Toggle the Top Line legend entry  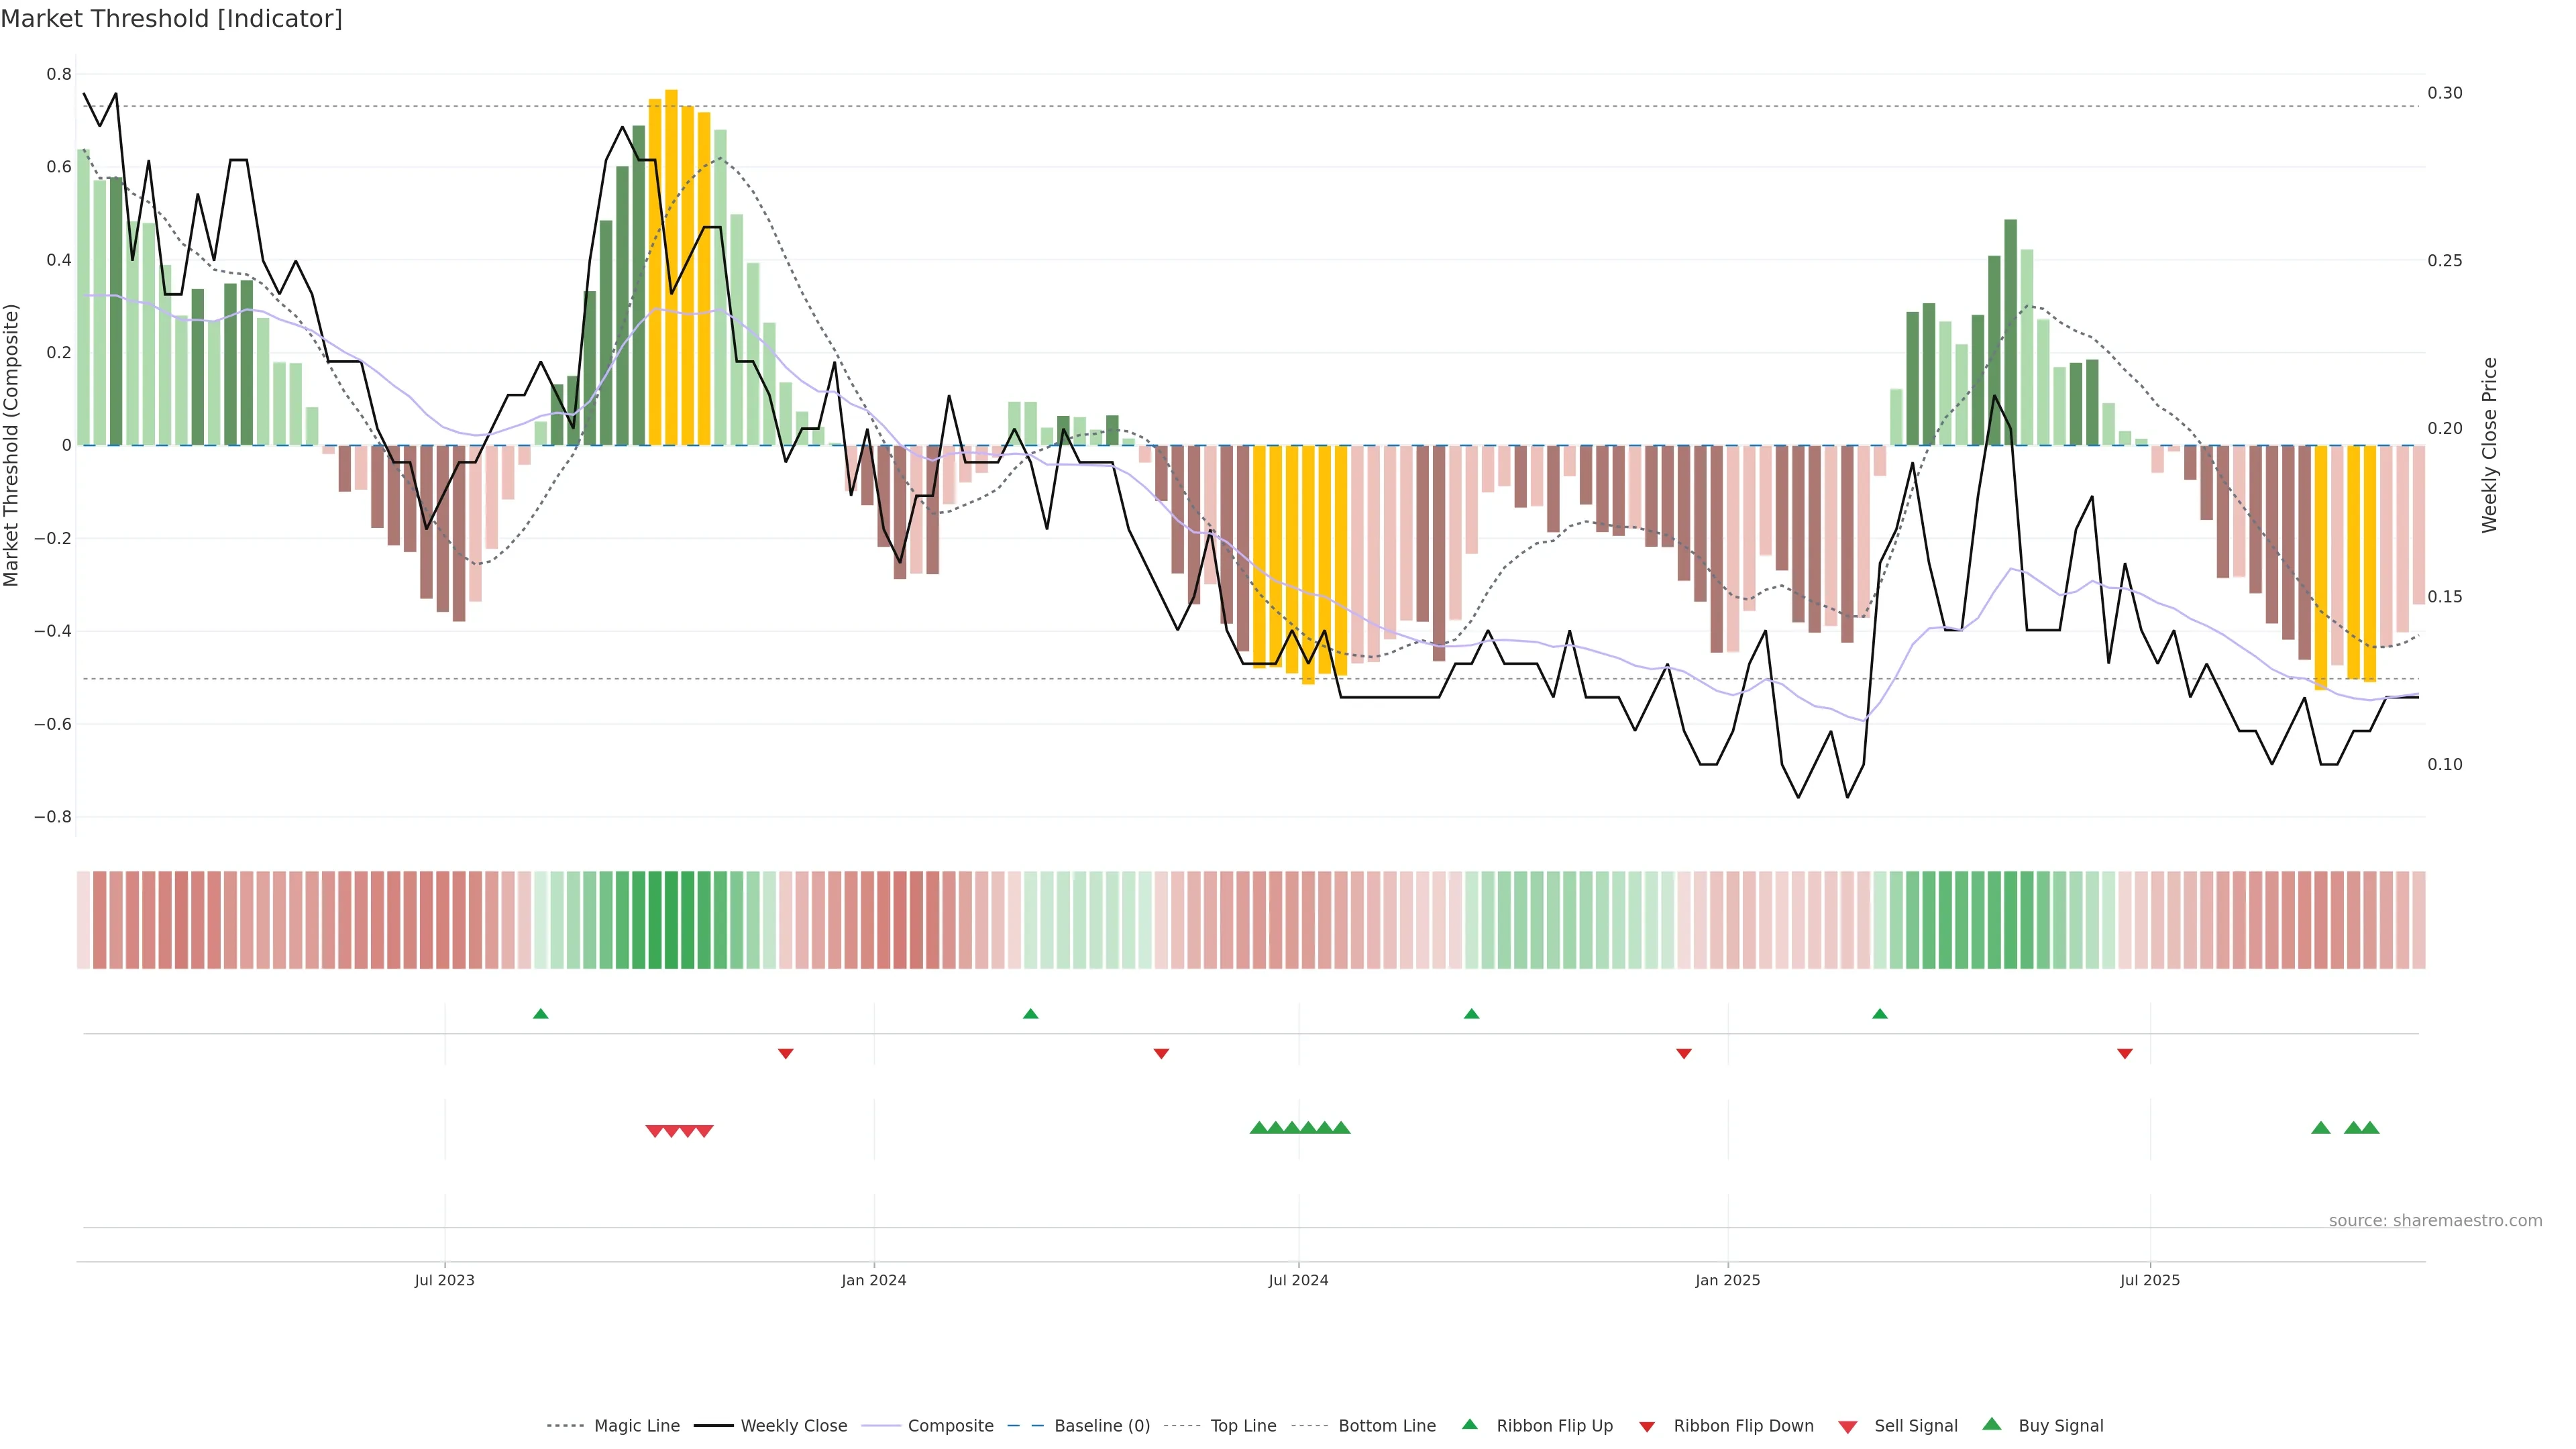(x=1243, y=1426)
